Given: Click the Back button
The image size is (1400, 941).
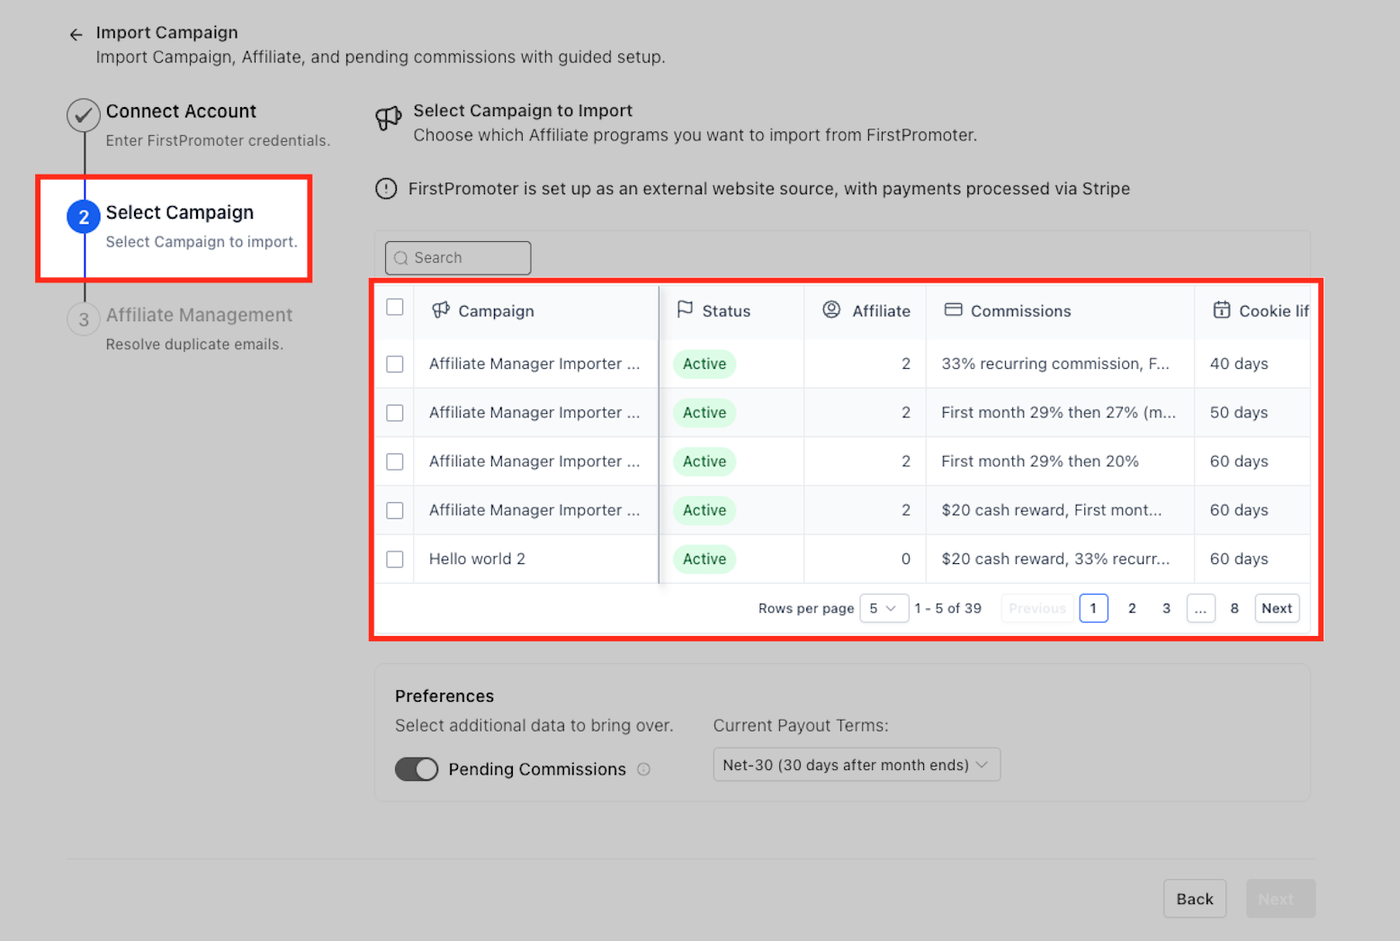Looking at the screenshot, I should [1194, 899].
